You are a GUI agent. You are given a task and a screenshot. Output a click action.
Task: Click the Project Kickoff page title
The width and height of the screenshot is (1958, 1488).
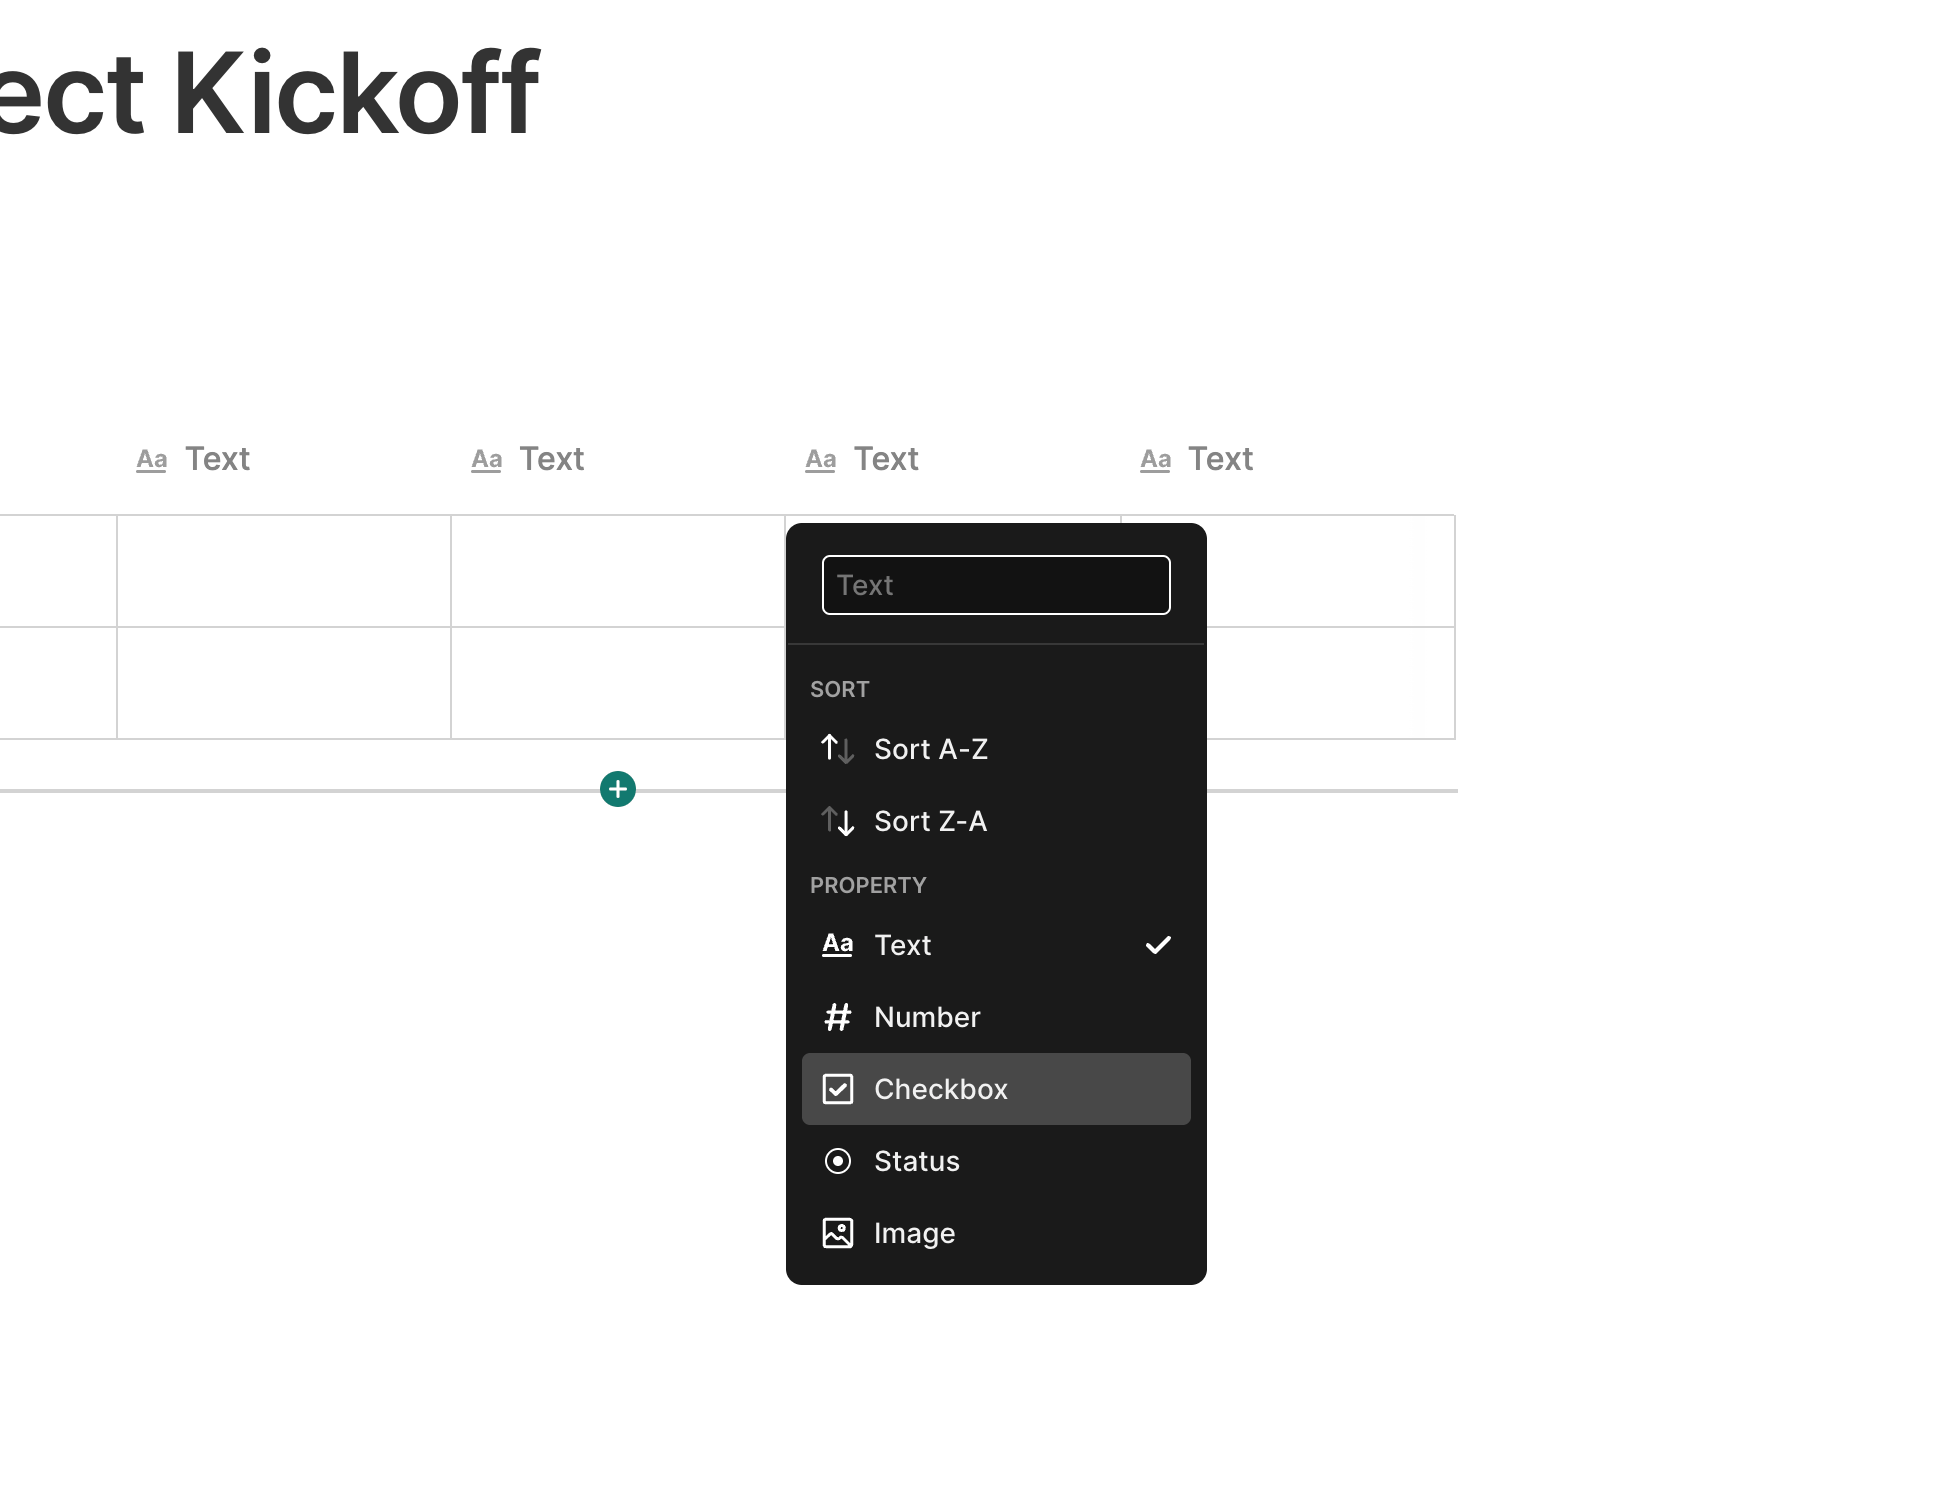pos(270,93)
